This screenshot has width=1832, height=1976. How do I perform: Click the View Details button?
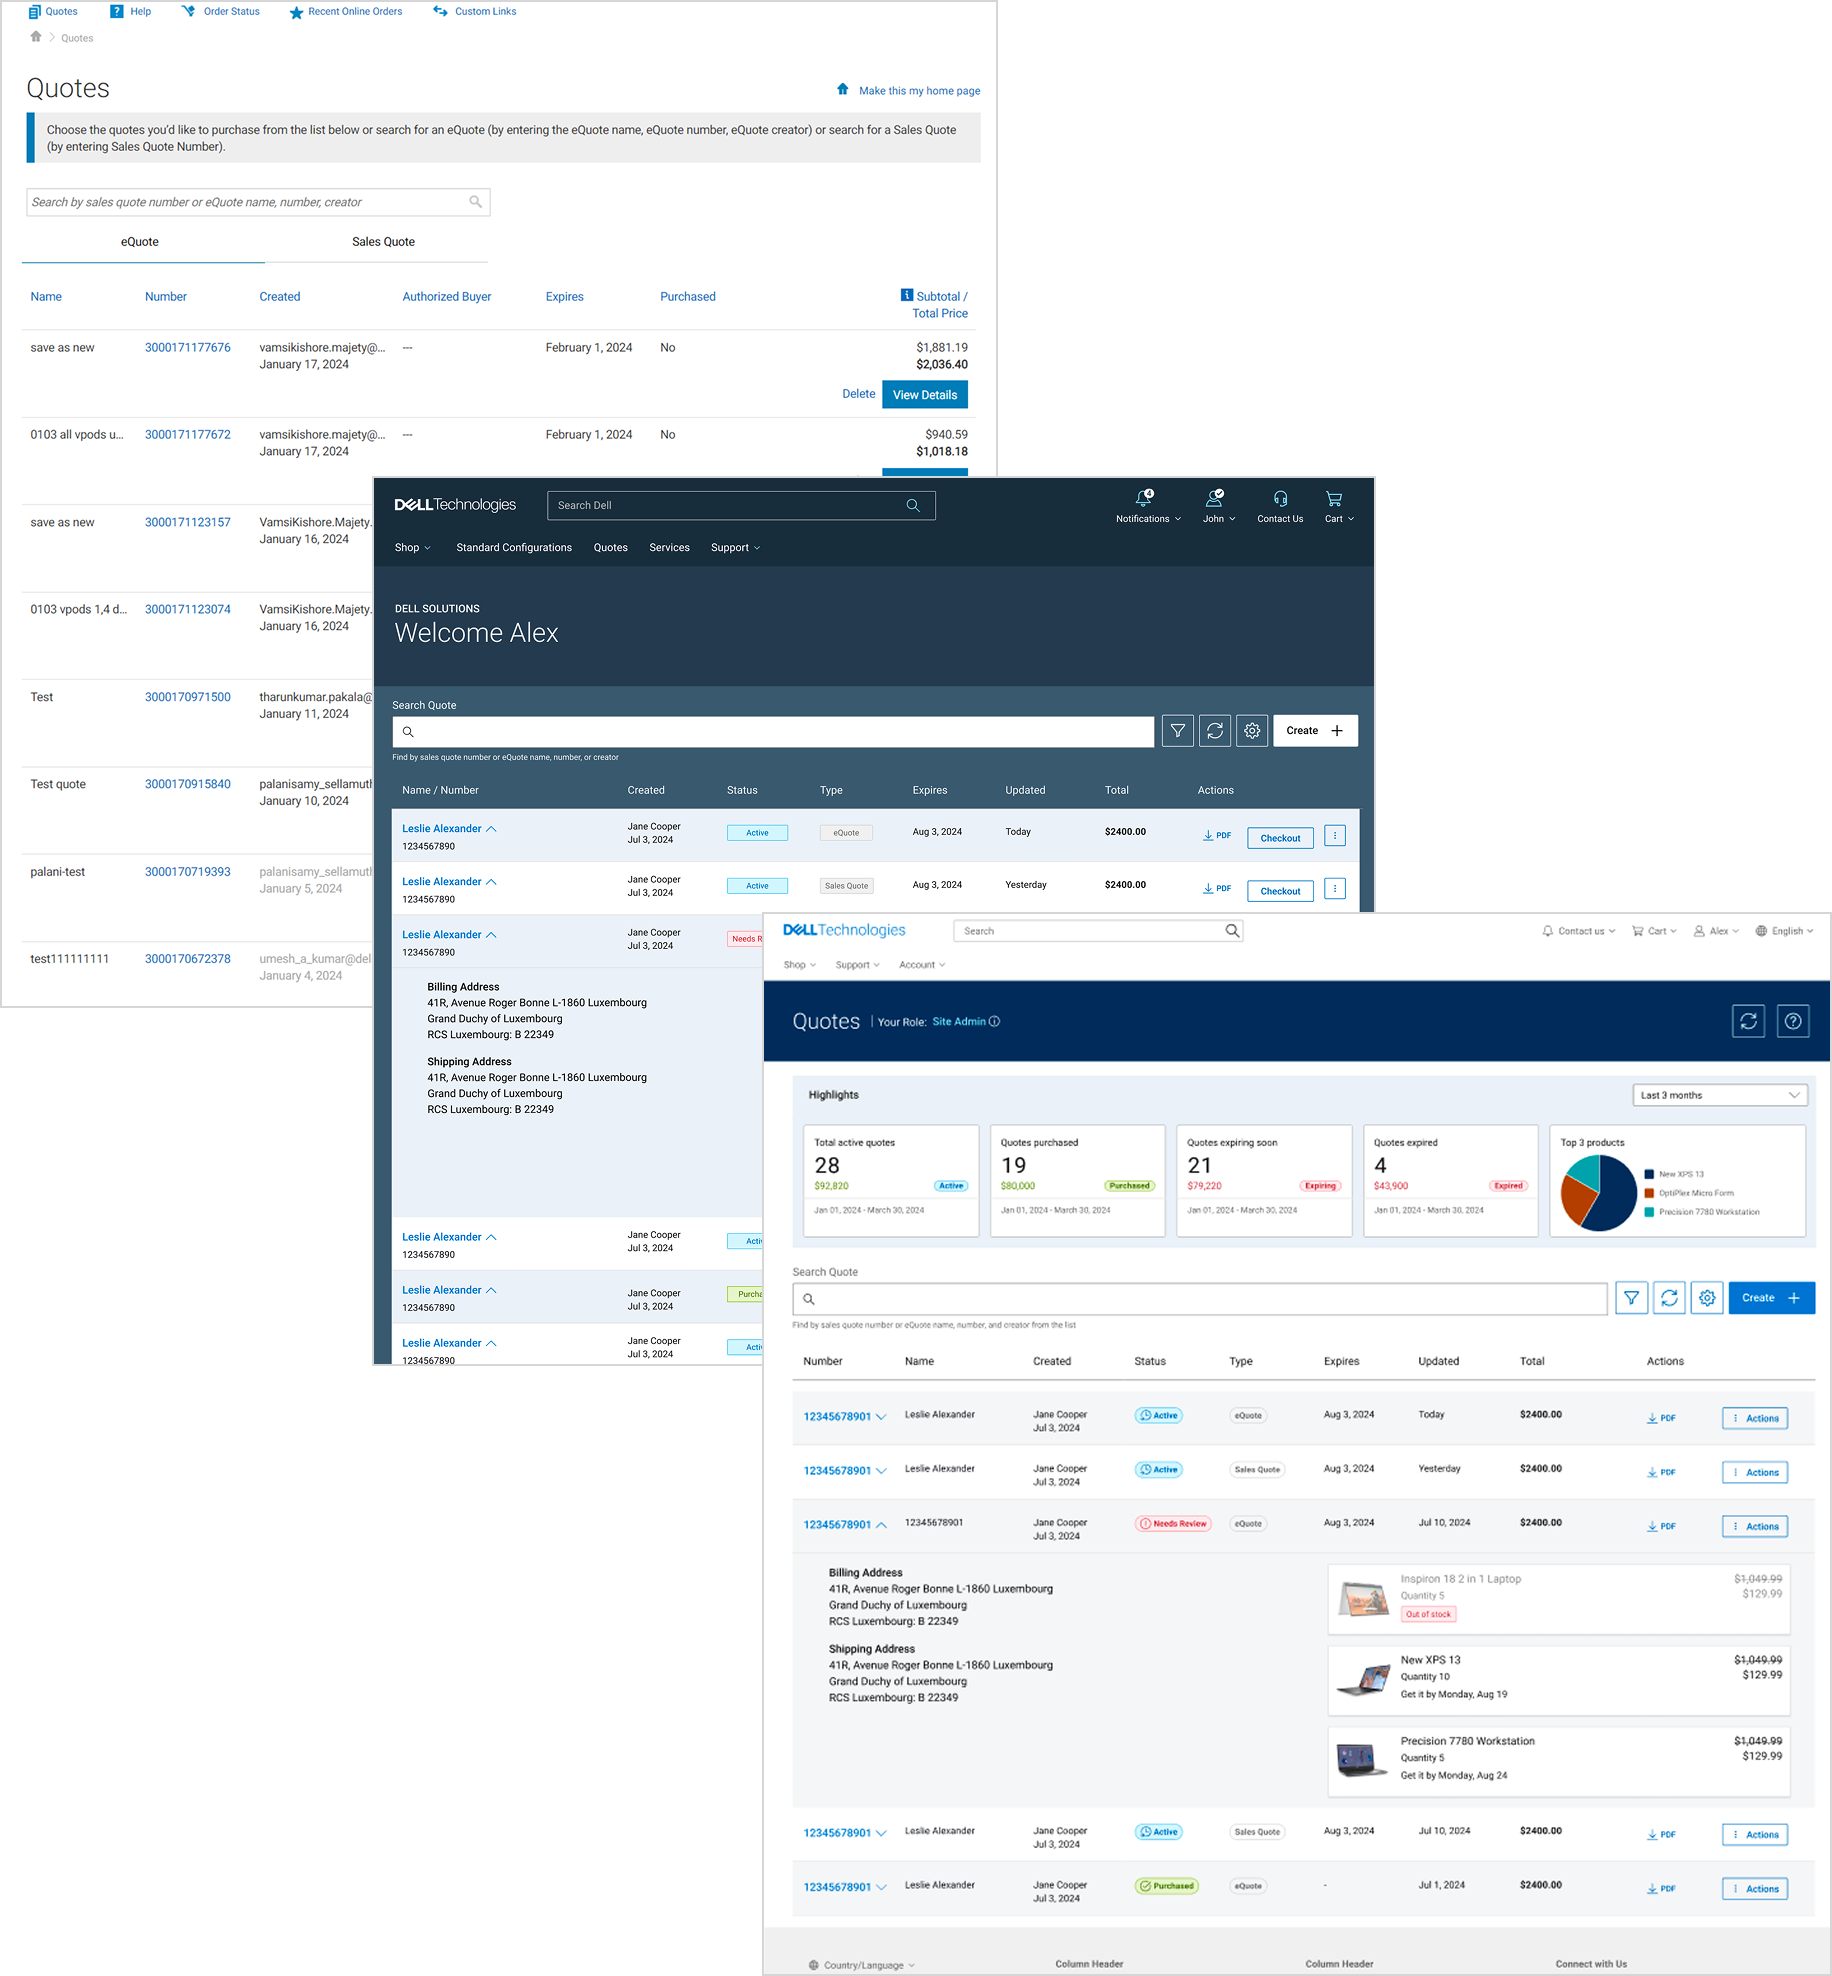point(925,395)
